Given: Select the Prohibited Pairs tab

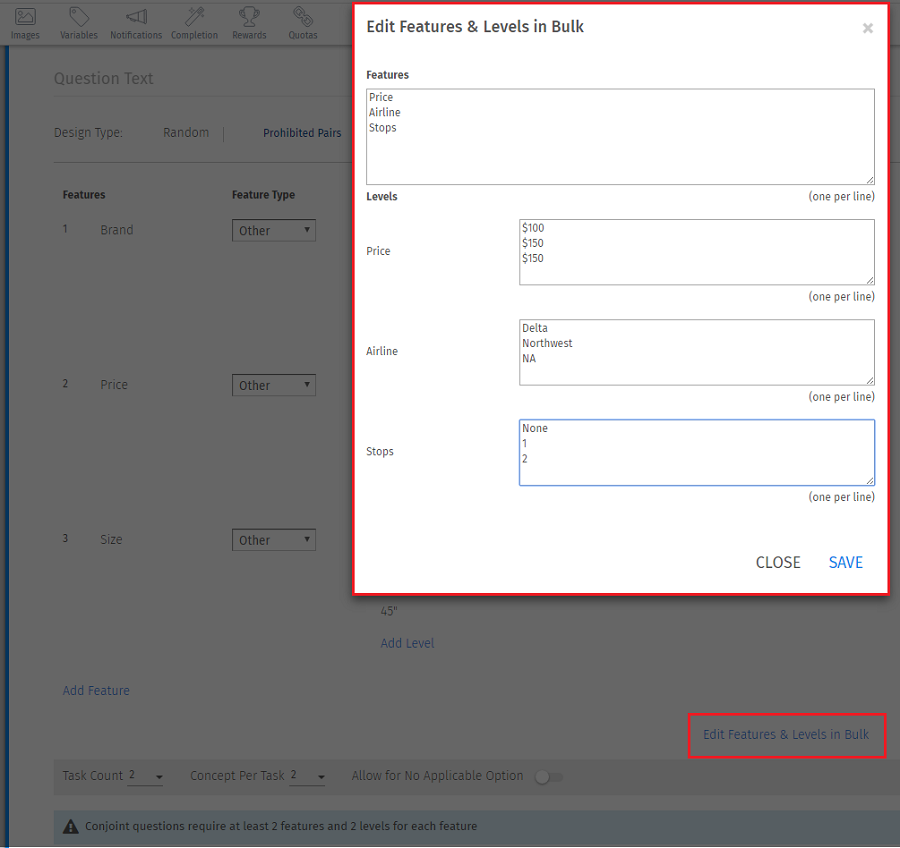Looking at the screenshot, I should [302, 133].
